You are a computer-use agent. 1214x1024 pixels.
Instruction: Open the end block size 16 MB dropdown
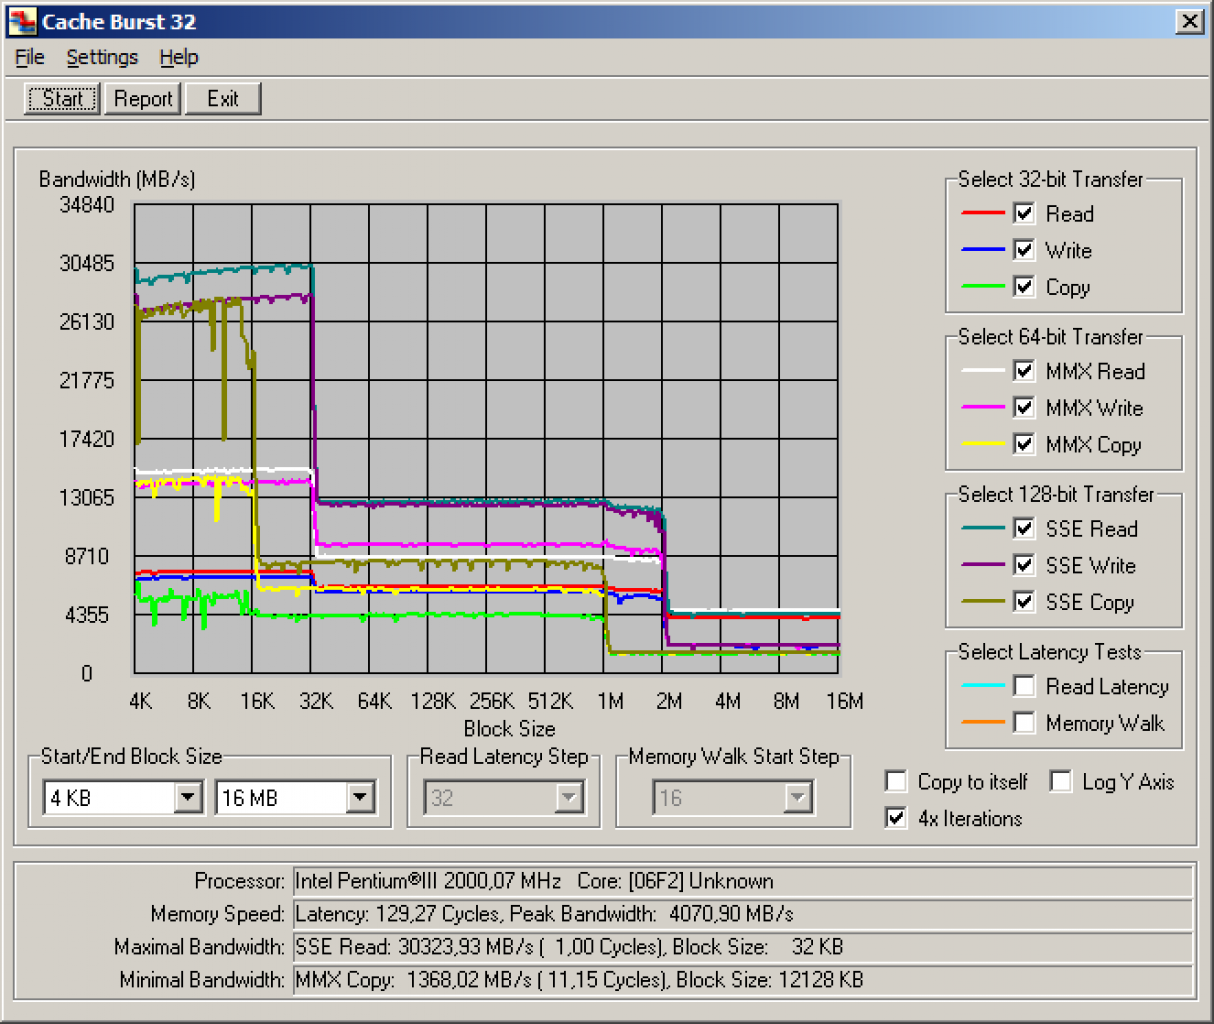coord(361,797)
